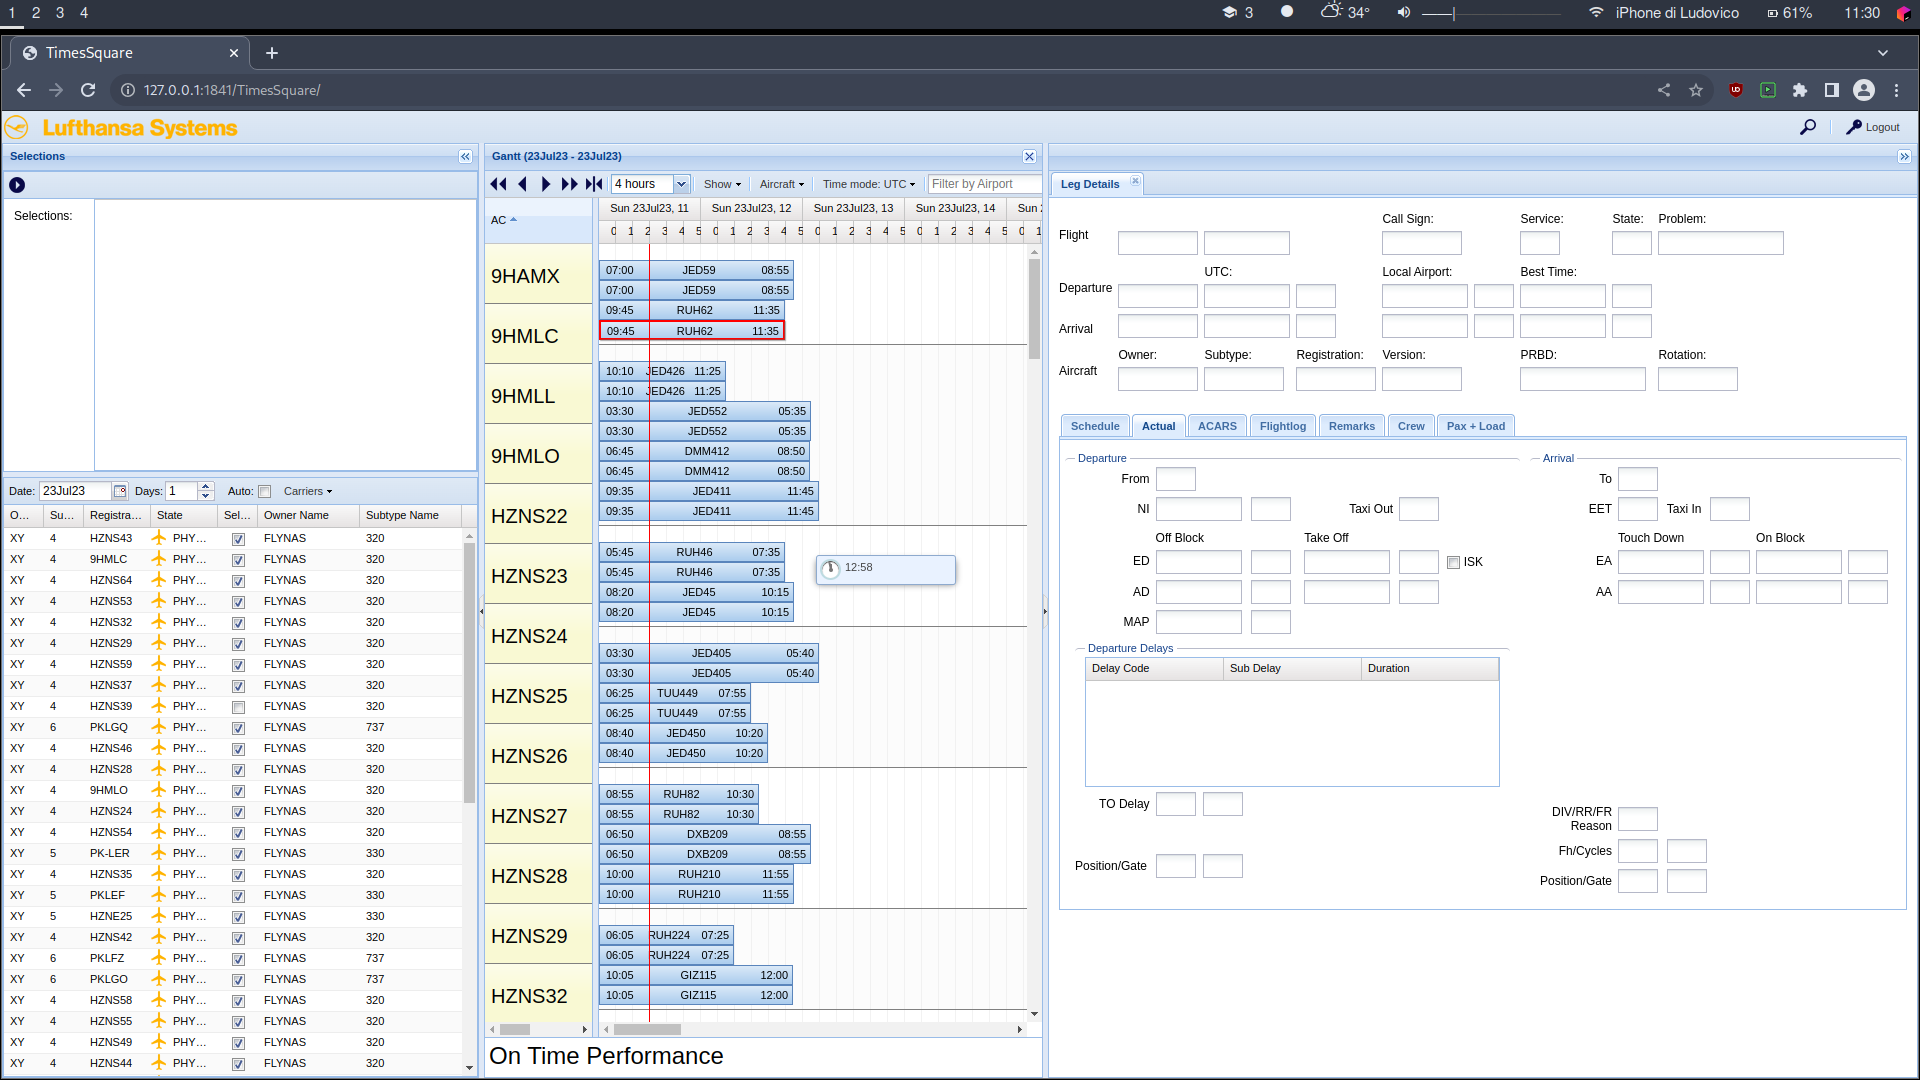Switch to the ACARS tab in Leg Details
1920x1080 pixels.
[1217, 425]
